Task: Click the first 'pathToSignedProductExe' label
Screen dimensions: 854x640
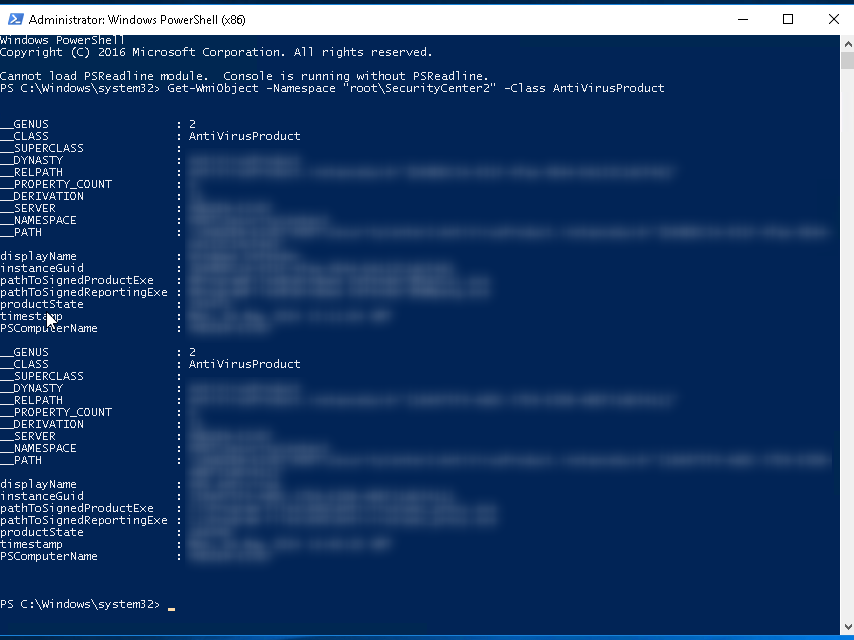Action: (77, 280)
